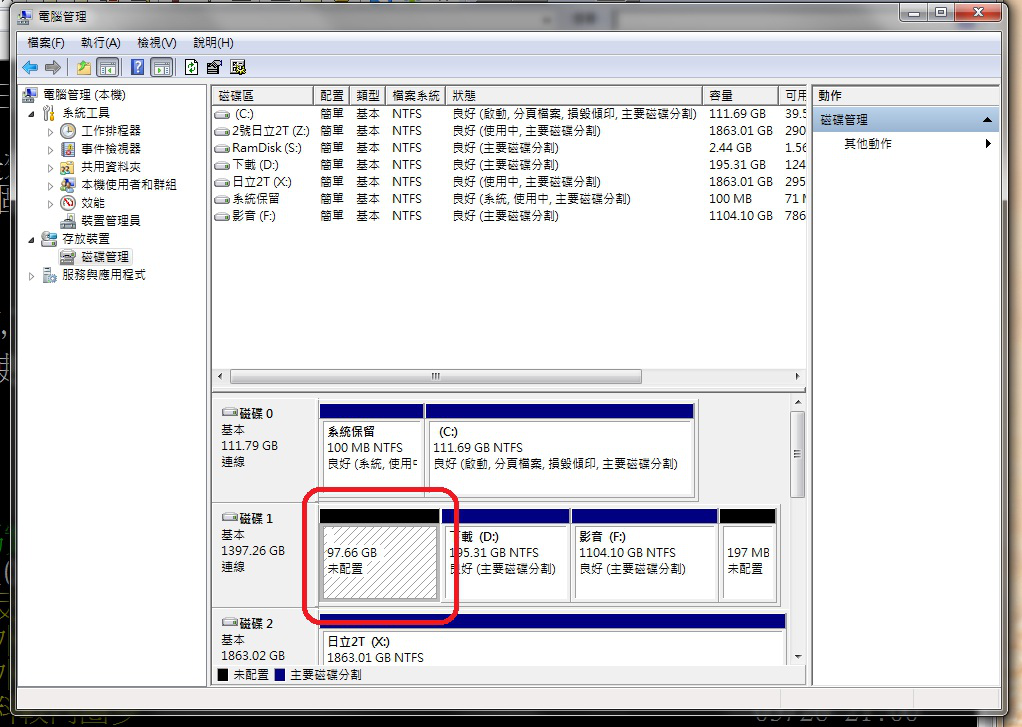The width and height of the screenshot is (1022, 727).
Task: Select the 197 MB 未配置 partition block
Action: pyautogui.click(x=748, y=556)
